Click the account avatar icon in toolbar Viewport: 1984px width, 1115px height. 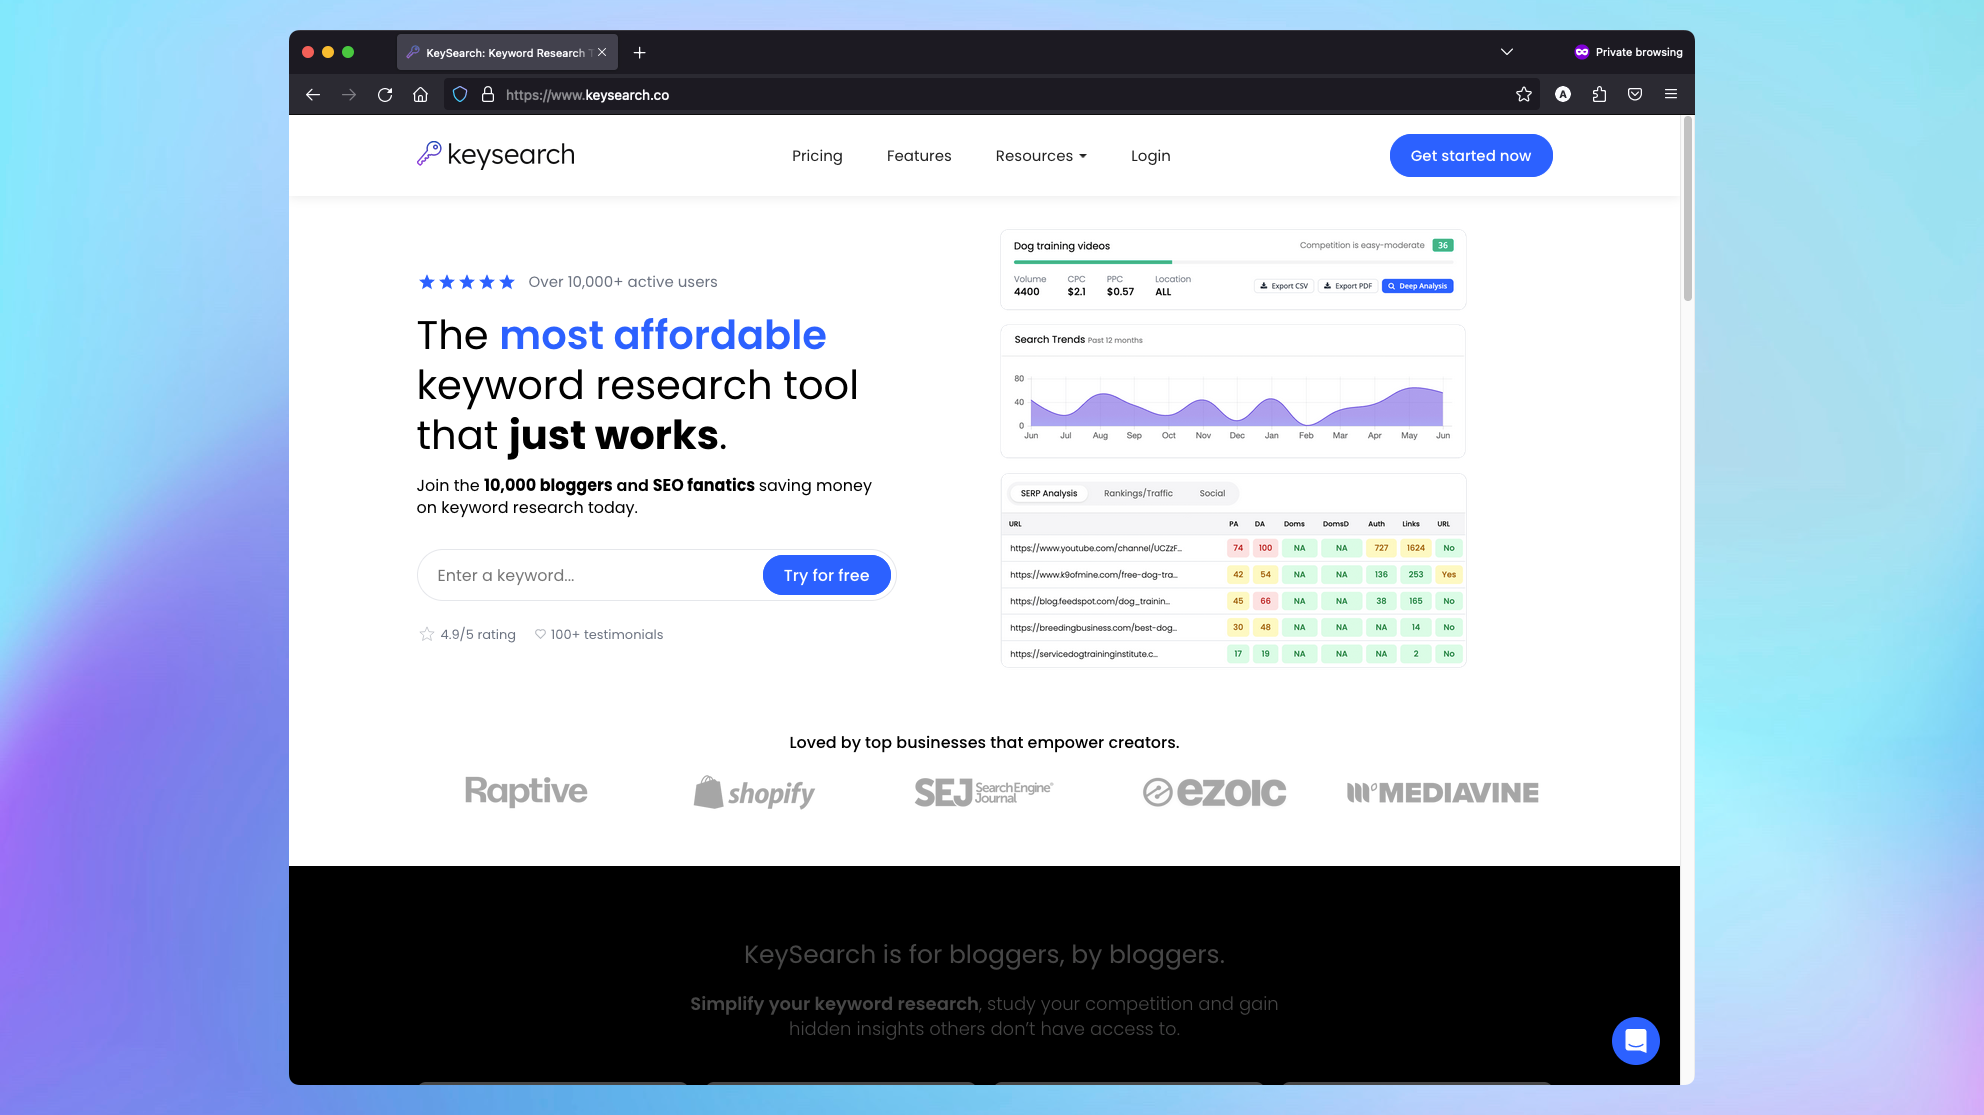click(1563, 95)
